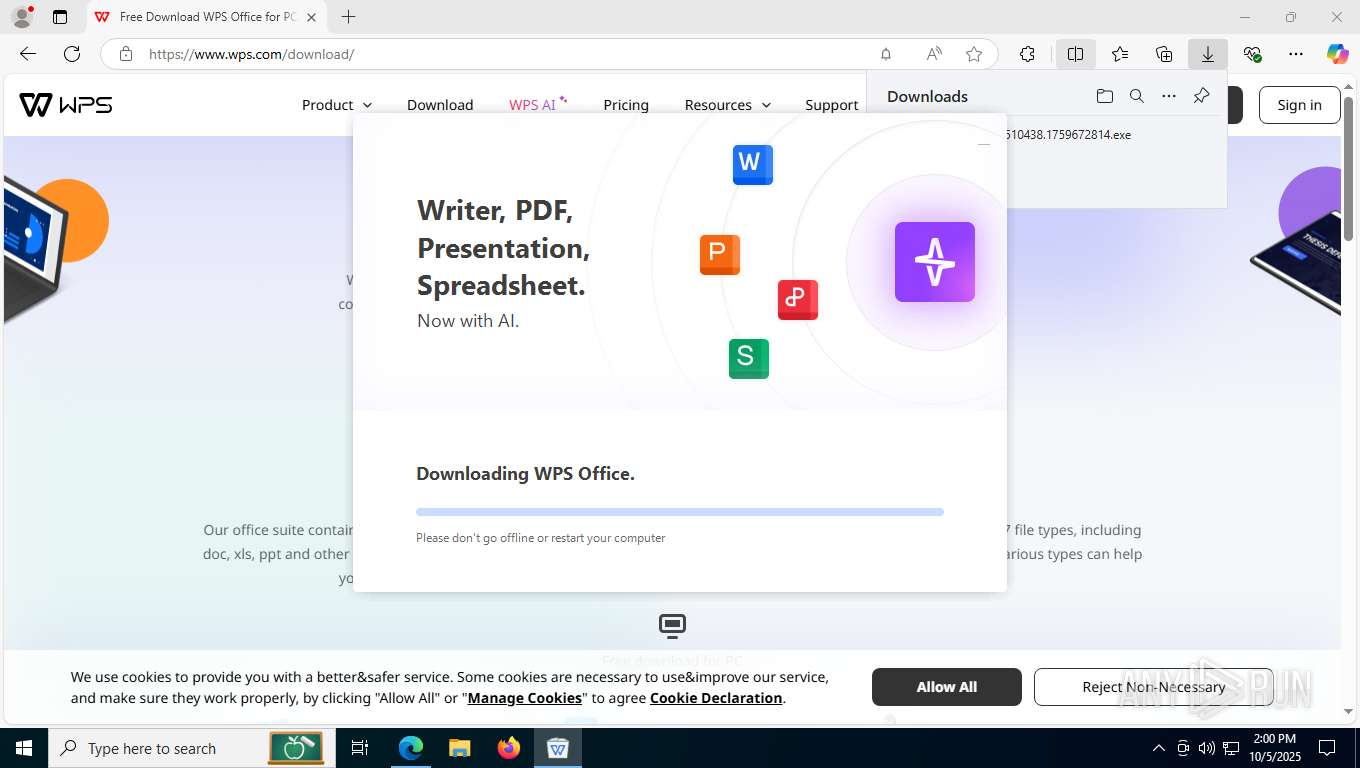Open the WPS installer taskbar icon
This screenshot has width=1360, height=768.
[557, 748]
